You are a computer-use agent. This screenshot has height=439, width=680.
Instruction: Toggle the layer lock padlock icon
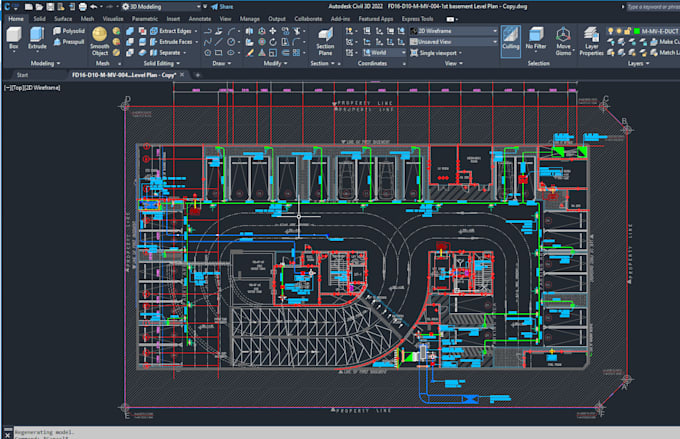(x=627, y=31)
